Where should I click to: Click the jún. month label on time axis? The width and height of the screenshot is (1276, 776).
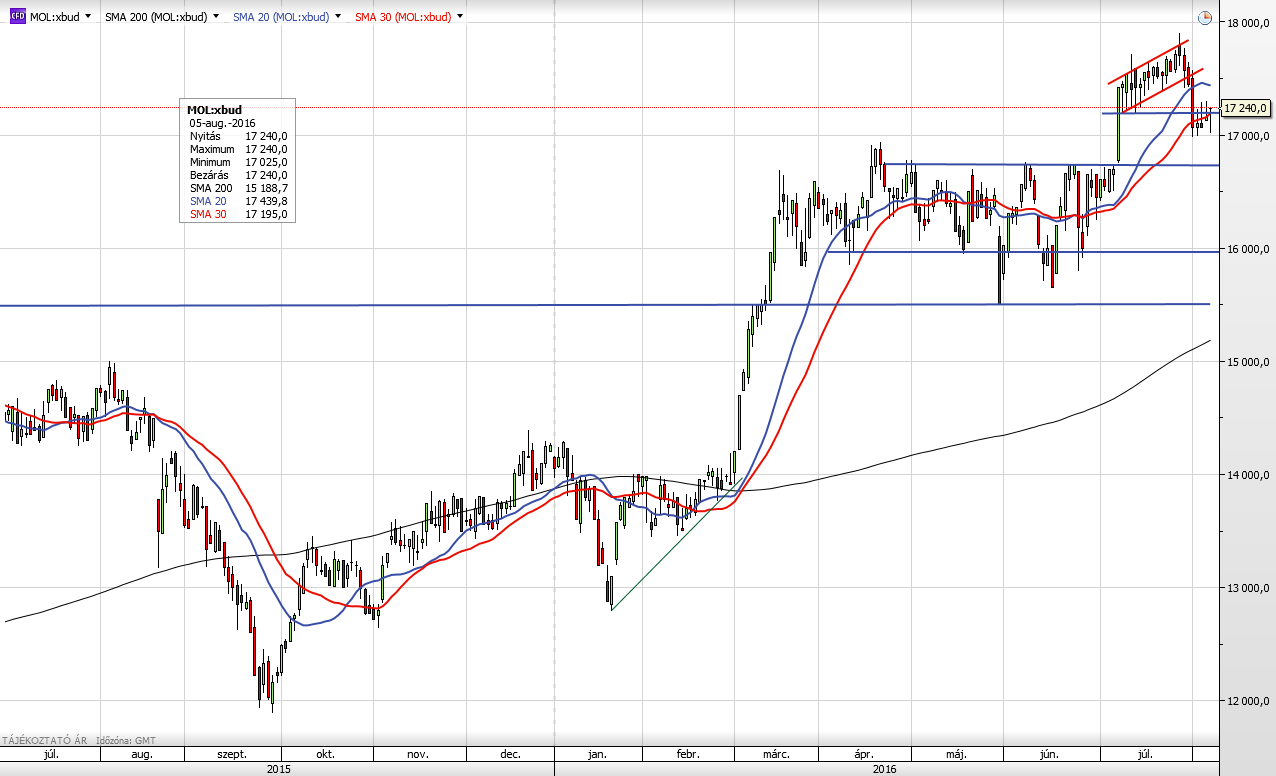1051,754
